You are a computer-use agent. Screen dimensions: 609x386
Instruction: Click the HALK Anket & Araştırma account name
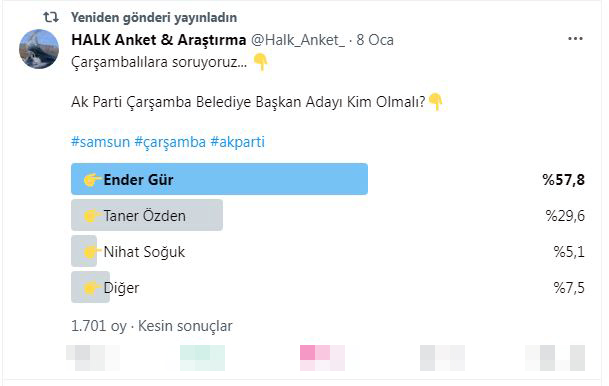[x=158, y=40]
